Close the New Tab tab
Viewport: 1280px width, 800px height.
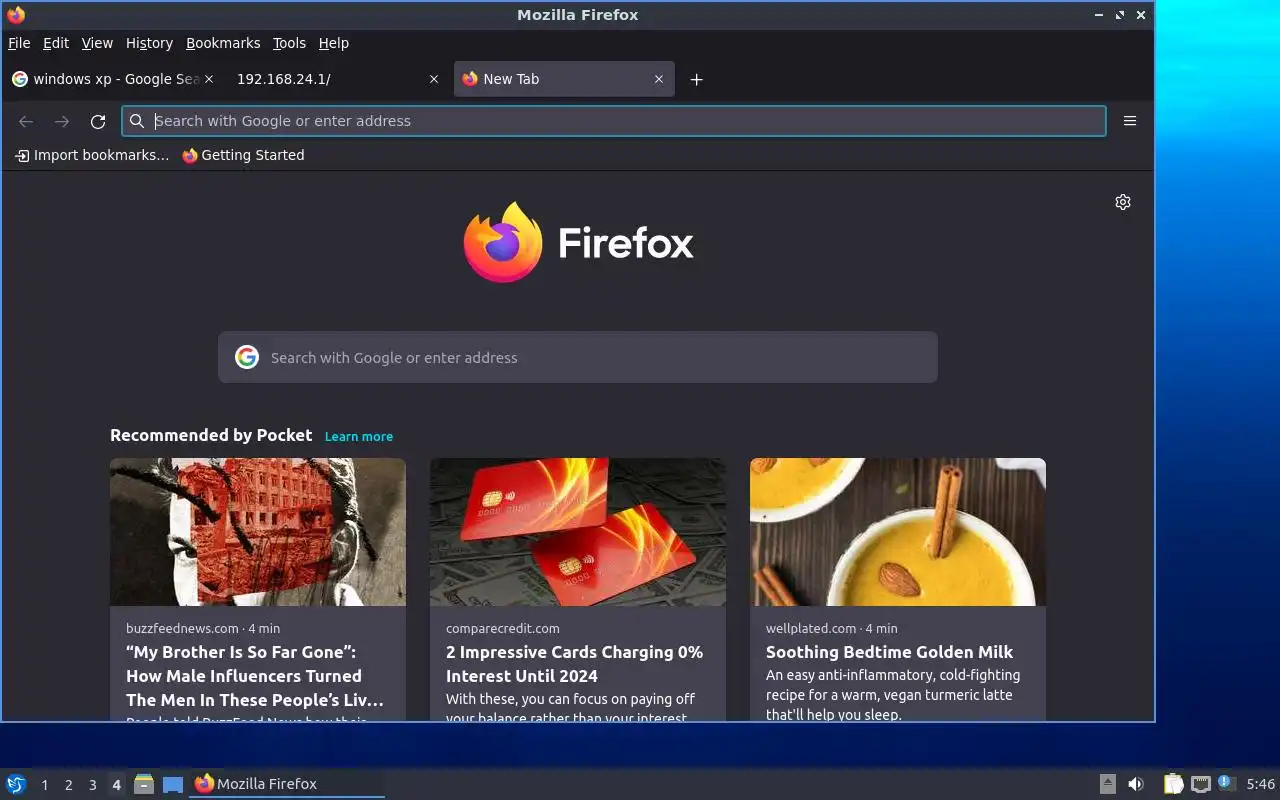tap(659, 79)
